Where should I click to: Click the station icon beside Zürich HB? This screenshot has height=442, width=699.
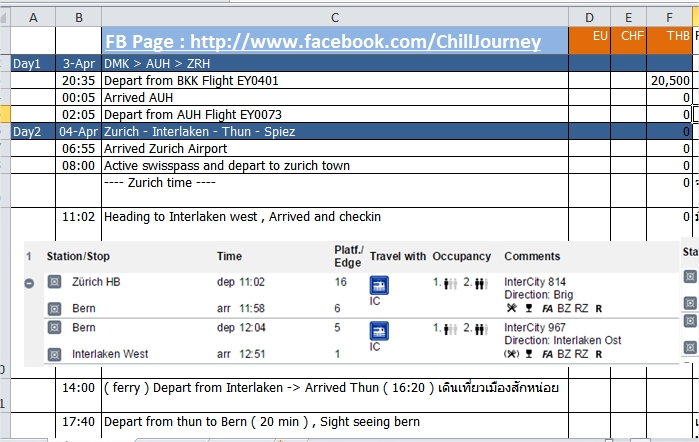pyautogui.click(x=54, y=282)
